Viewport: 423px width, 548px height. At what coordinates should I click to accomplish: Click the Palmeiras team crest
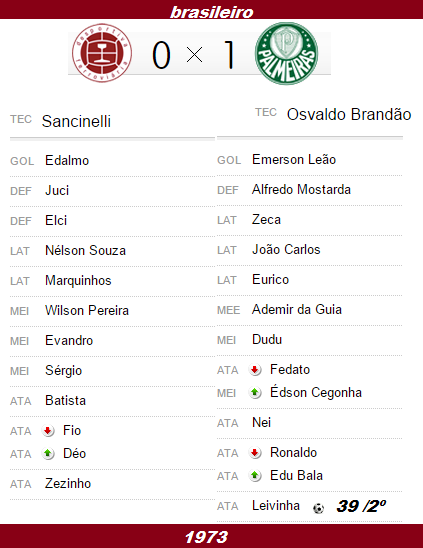click(x=287, y=53)
